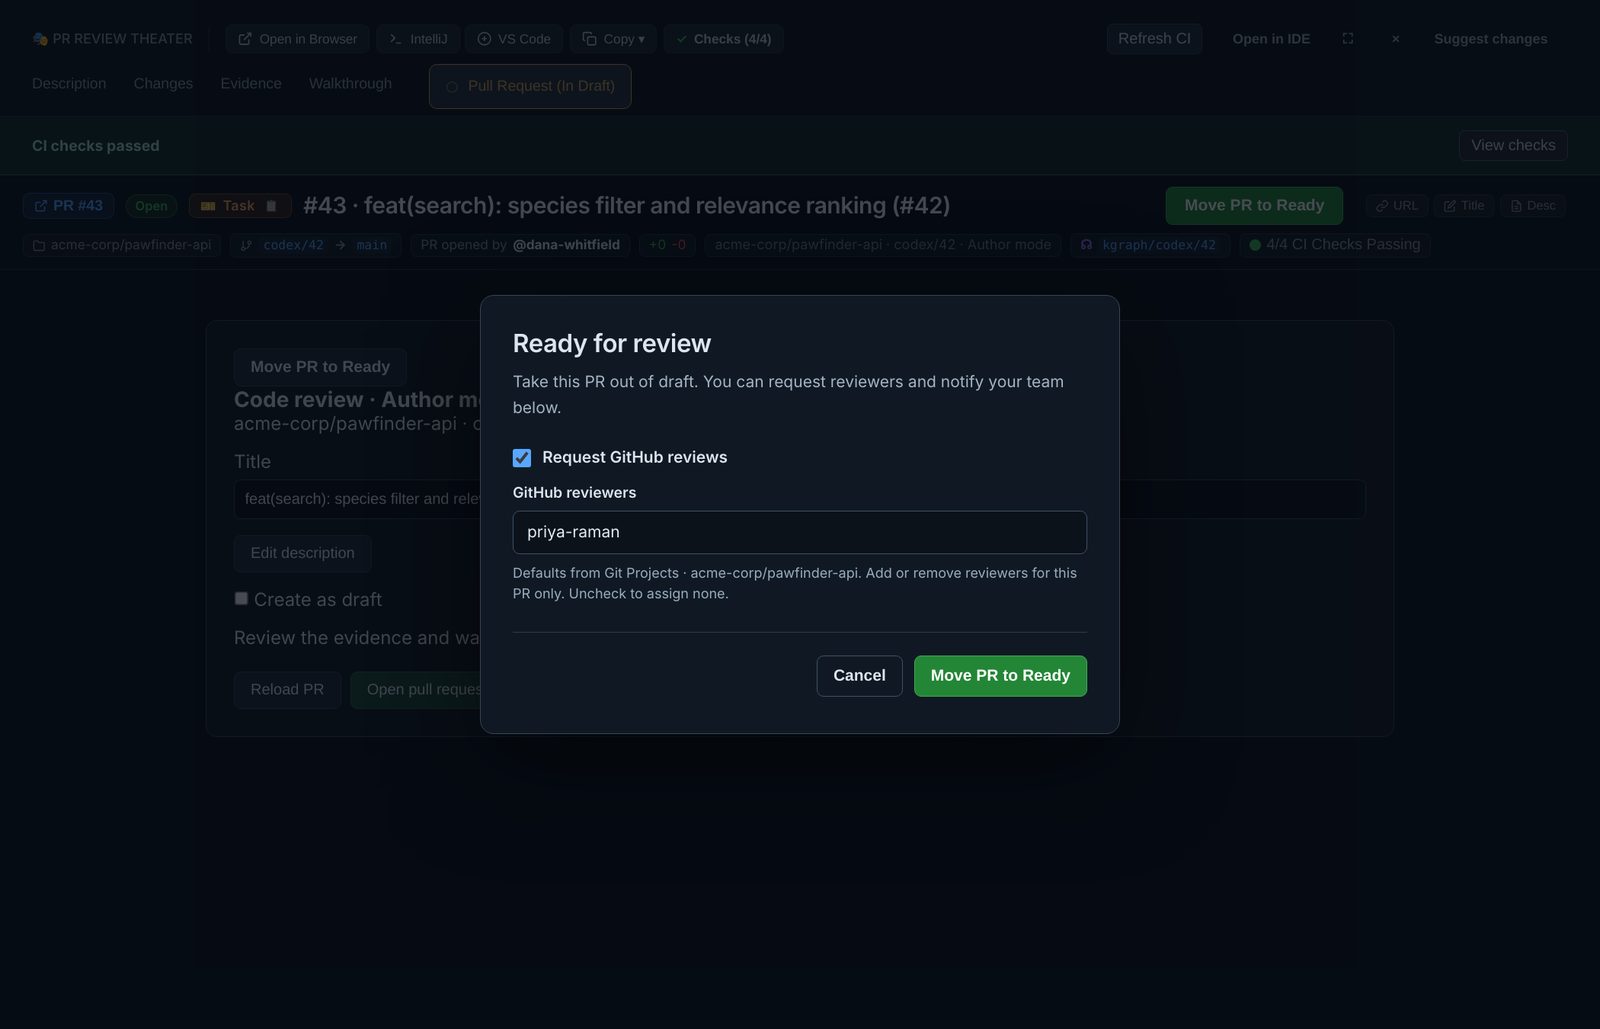Click View checks in the CI banner
The height and width of the screenshot is (1029, 1600).
[x=1513, y=145]
